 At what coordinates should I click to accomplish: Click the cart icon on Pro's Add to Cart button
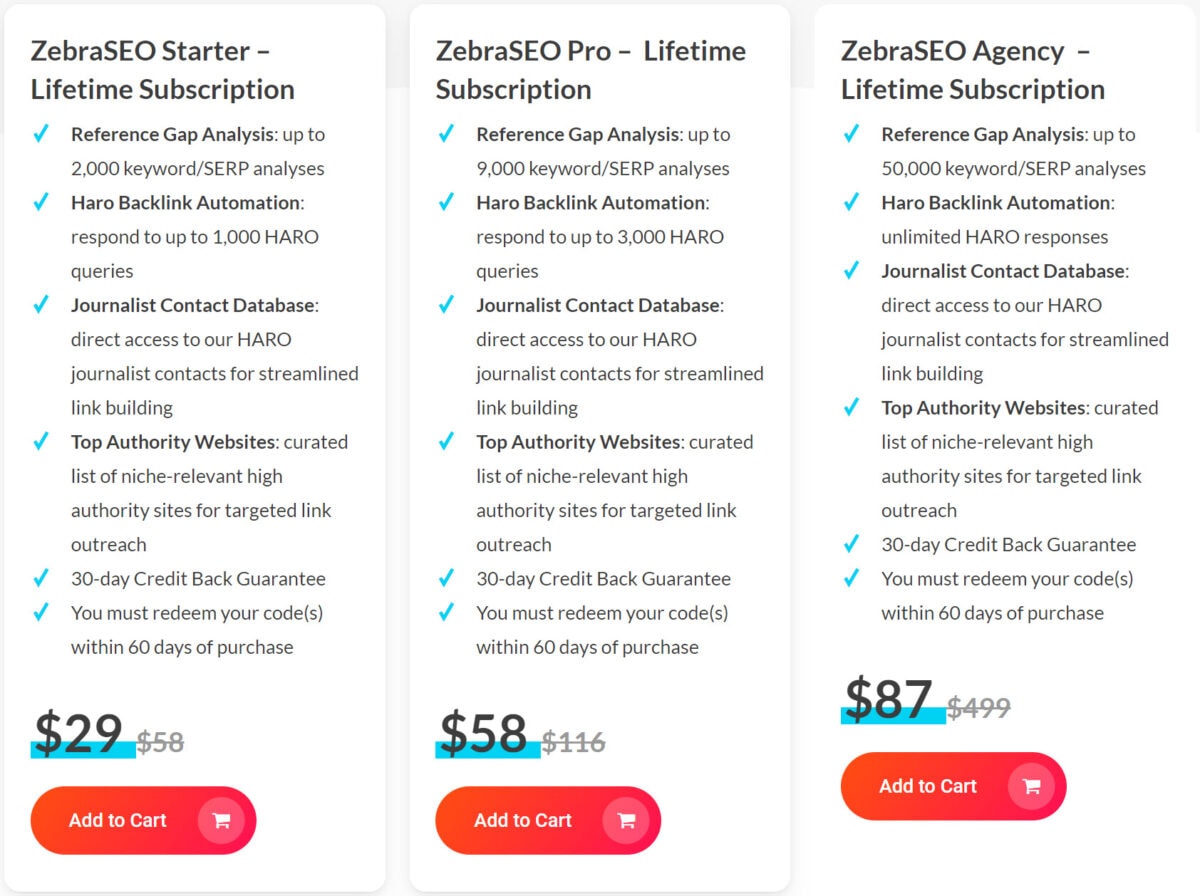[626, 820]
